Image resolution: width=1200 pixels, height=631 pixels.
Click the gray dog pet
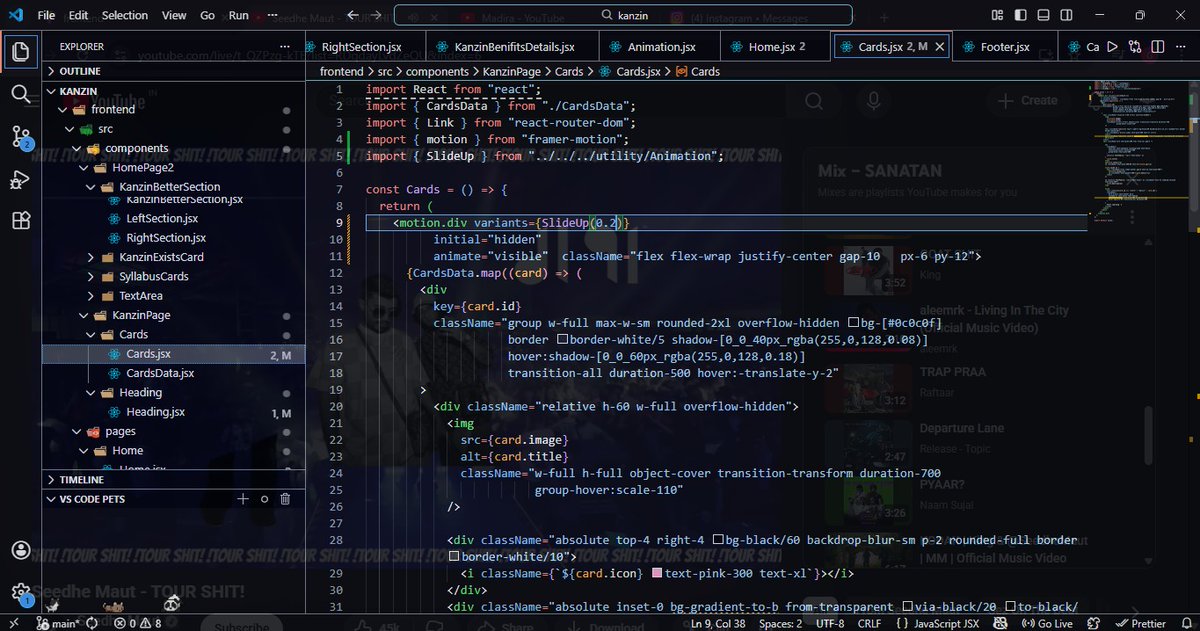coord(53,605)
